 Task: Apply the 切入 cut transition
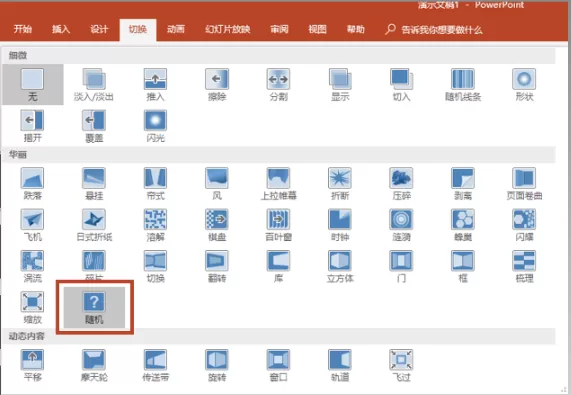402,84
